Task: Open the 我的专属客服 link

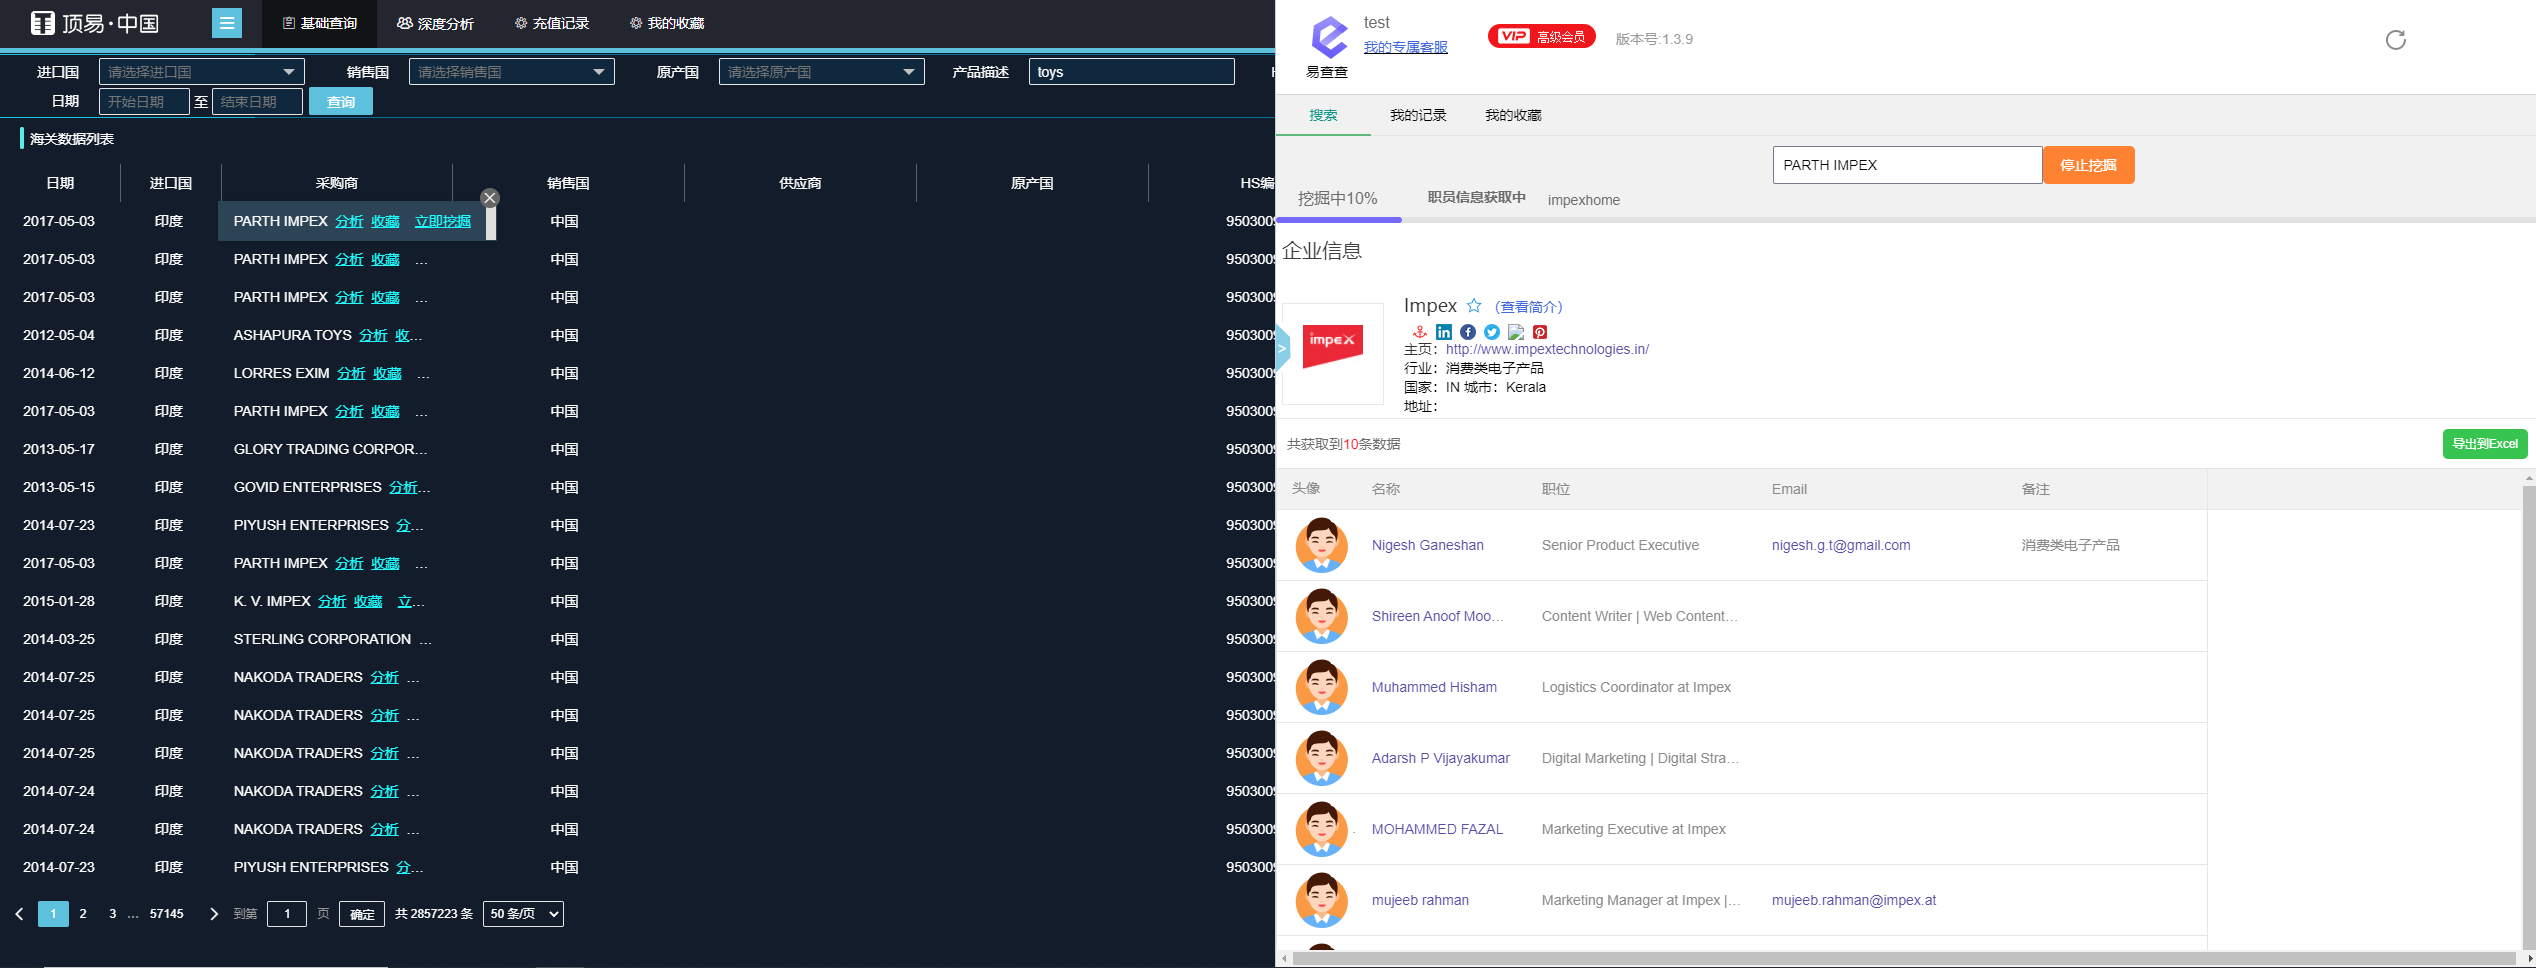Action: [x=1405, y=47]
